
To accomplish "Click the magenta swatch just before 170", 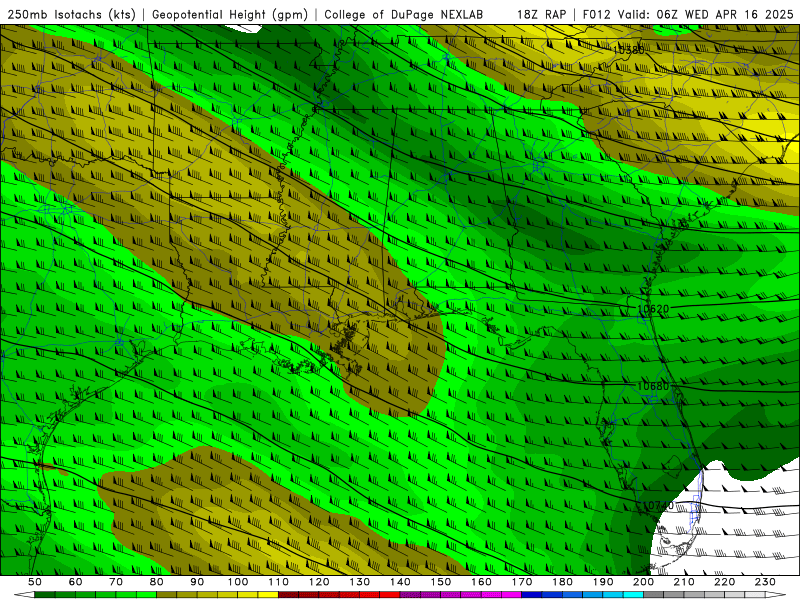I will [x=511, y=595].
